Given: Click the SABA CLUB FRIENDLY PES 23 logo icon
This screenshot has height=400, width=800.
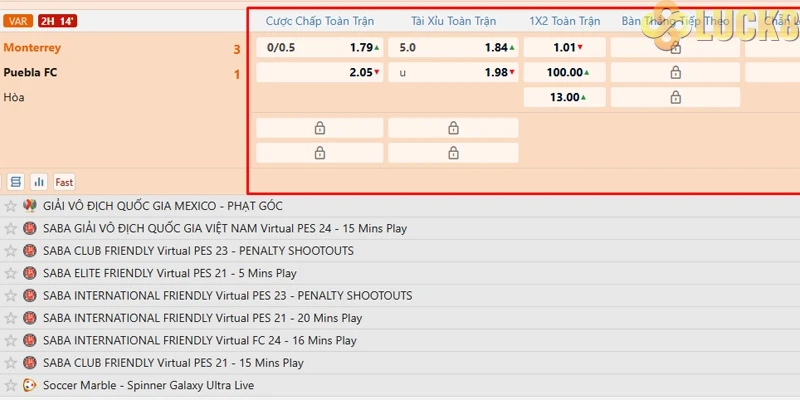Looking at the screenshot, I should pos(30,251).
